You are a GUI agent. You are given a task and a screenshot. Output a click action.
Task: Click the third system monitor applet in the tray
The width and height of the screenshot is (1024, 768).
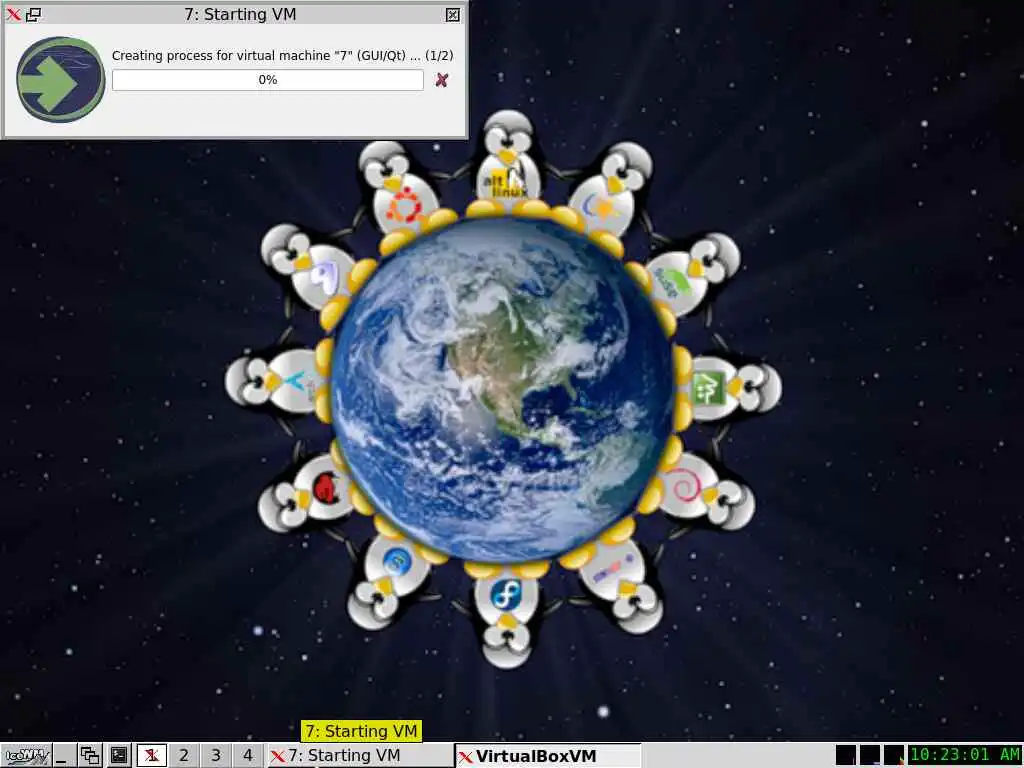[893, 755]
